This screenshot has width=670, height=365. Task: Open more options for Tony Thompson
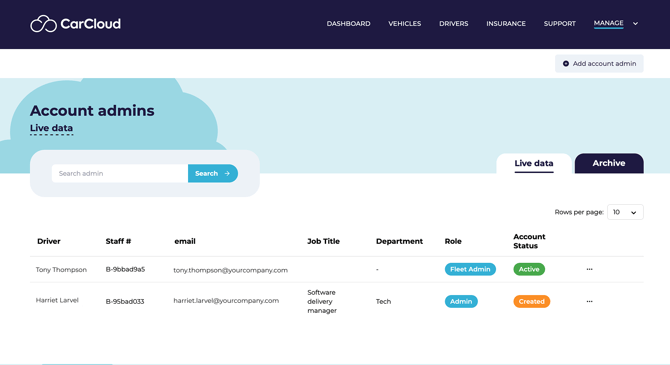point(589,269)
